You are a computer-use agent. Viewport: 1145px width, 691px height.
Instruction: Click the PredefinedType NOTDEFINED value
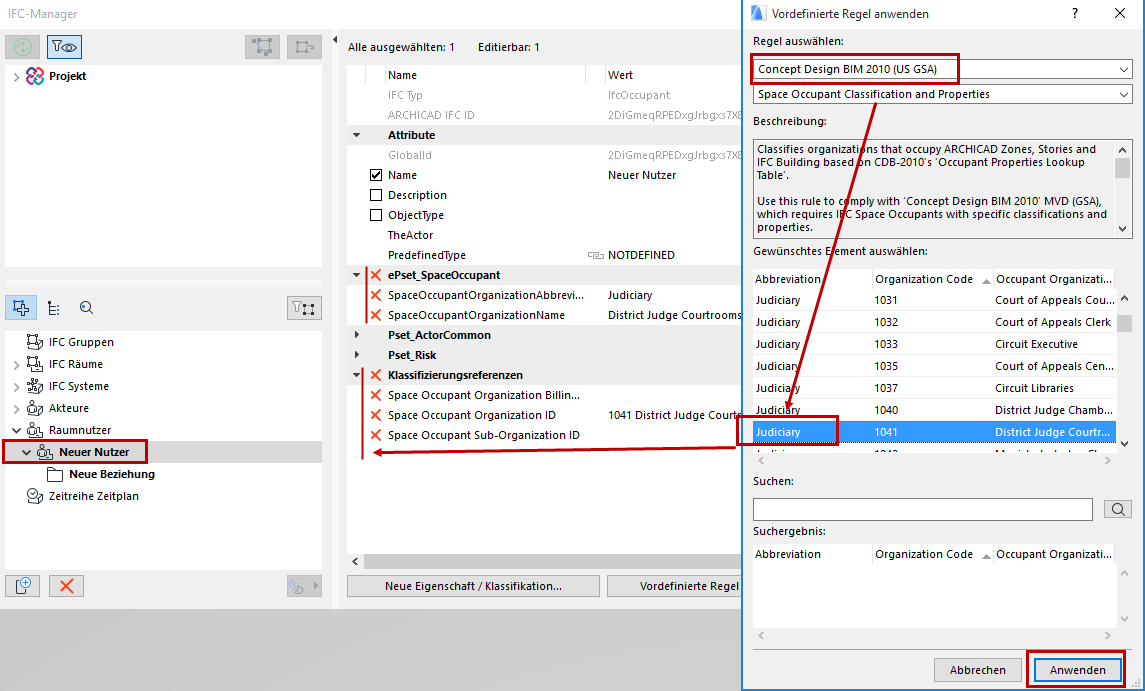(x=641, y=256)
